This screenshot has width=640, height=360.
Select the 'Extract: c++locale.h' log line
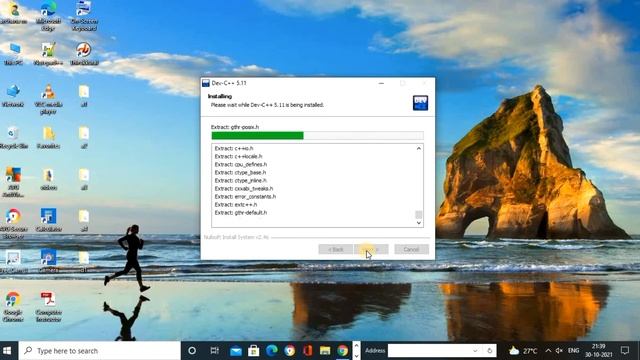[238, 156]
